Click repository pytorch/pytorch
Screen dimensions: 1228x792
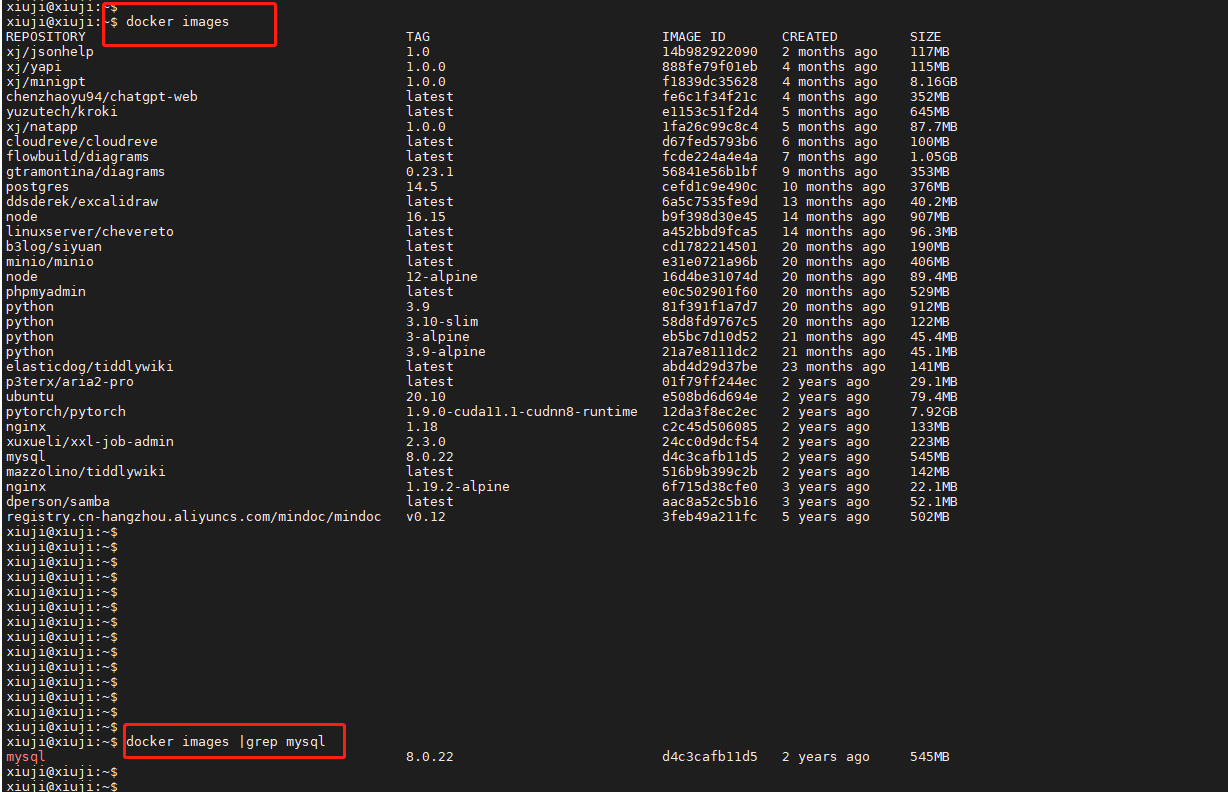[x=66, y=411]
